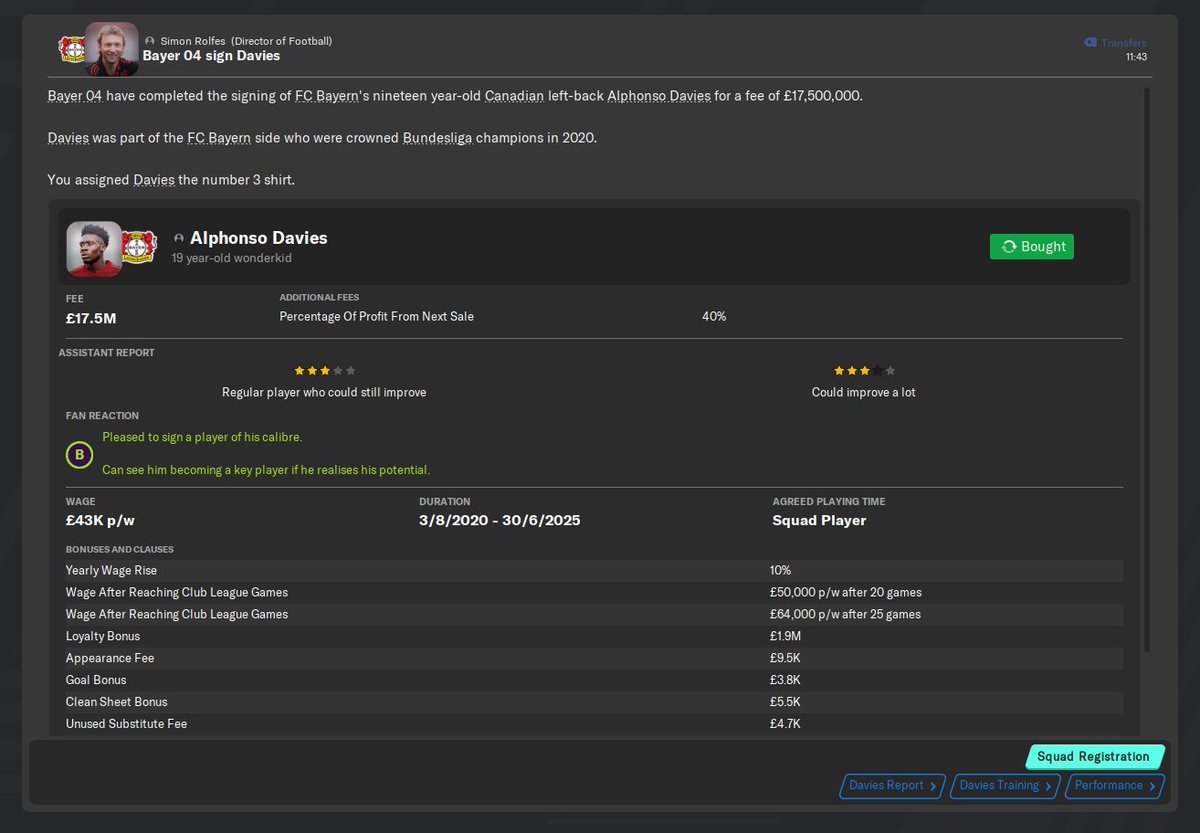
Task: Click the current ability star rating
Action: tap(324, 370)
